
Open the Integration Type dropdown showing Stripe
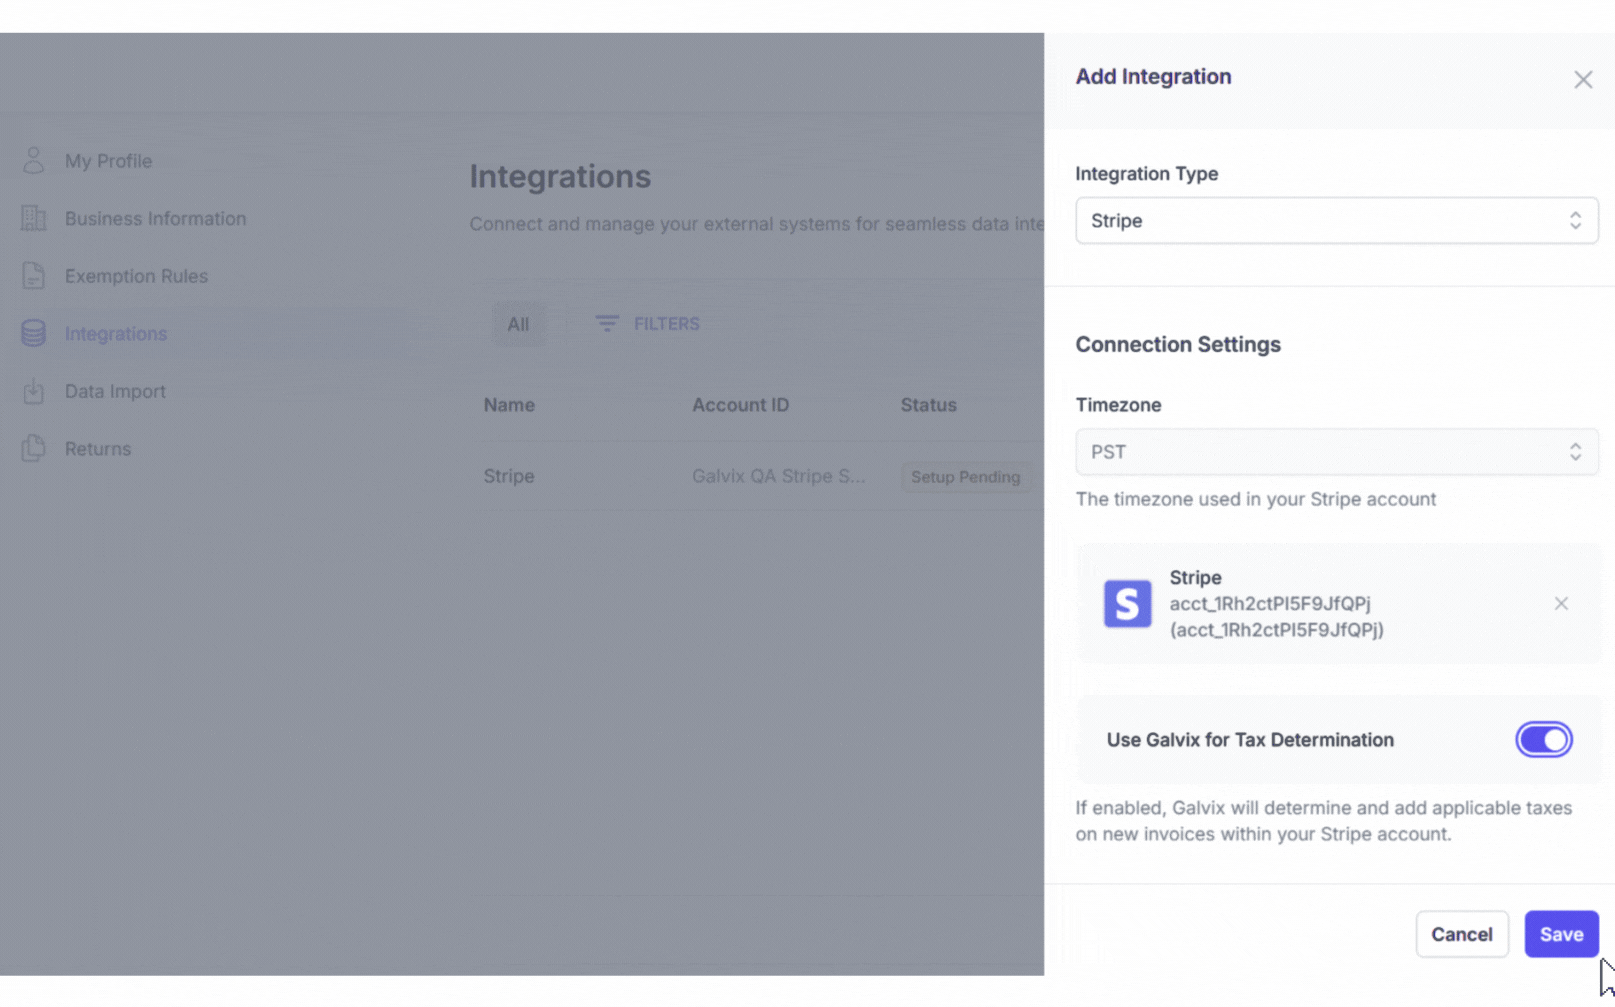[1336, 220]
